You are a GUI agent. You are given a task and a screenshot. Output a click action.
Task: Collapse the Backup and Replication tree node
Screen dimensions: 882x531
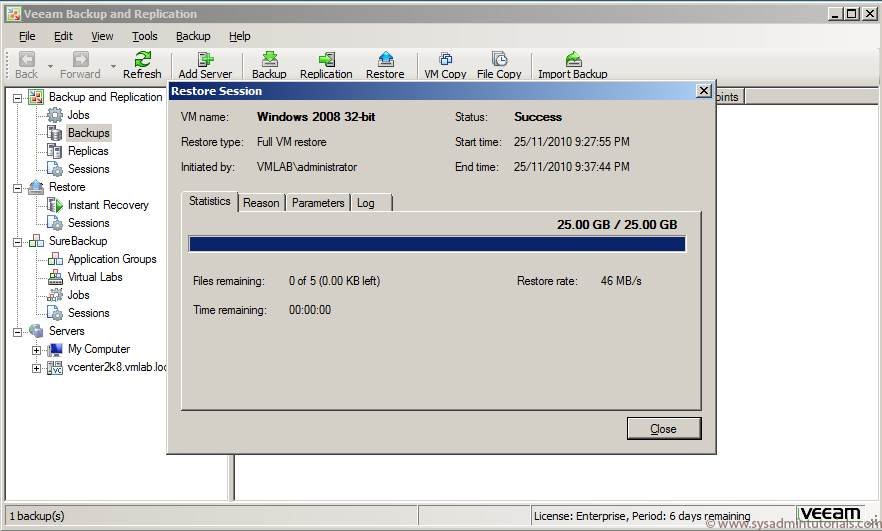click(x=17, y=98)
